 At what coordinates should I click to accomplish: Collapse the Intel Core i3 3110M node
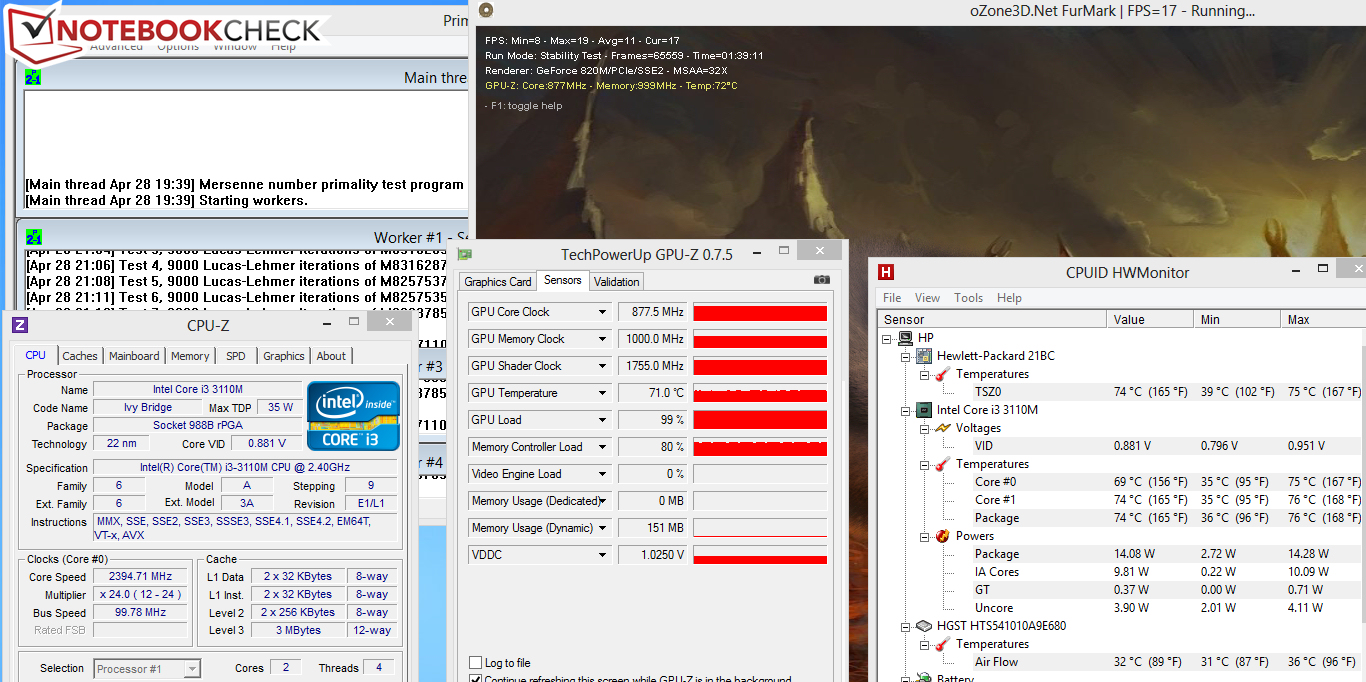pyautogui.click(x=906, y=410)
